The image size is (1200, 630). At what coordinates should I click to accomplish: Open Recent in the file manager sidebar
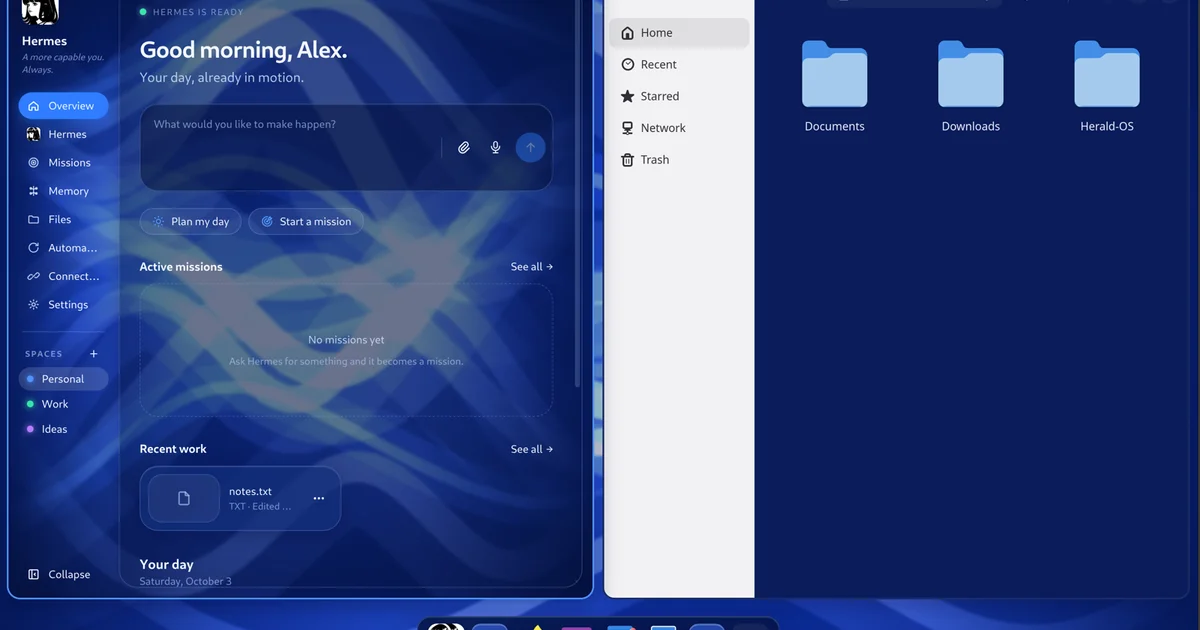679,65
